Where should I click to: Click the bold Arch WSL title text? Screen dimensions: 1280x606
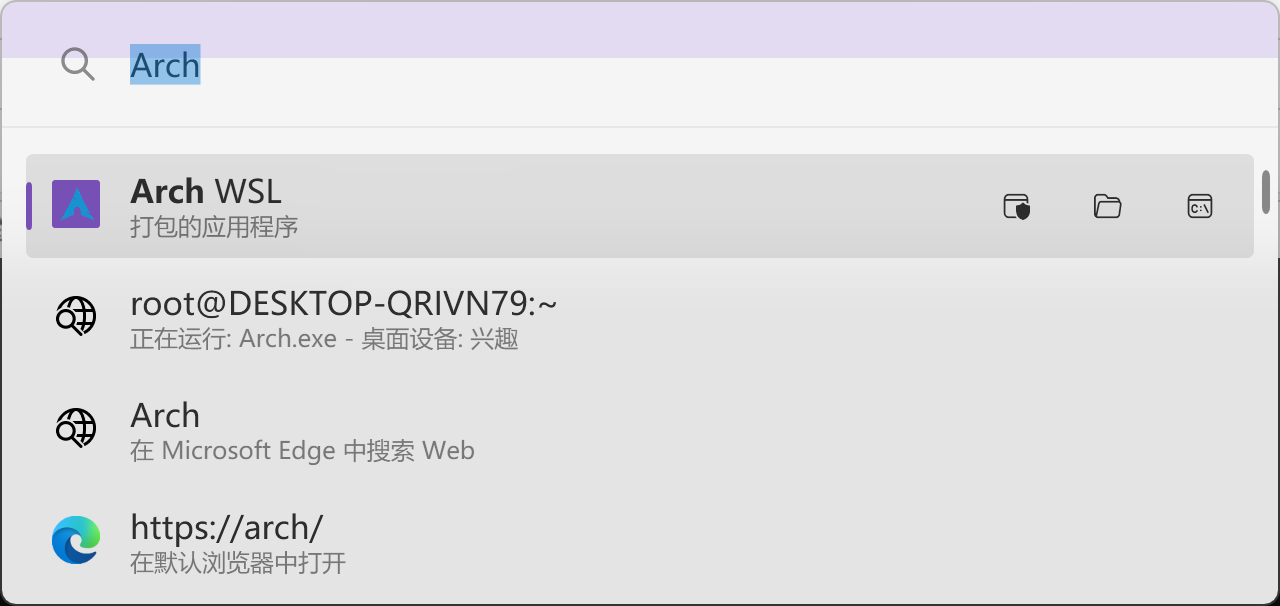[206, 191]
